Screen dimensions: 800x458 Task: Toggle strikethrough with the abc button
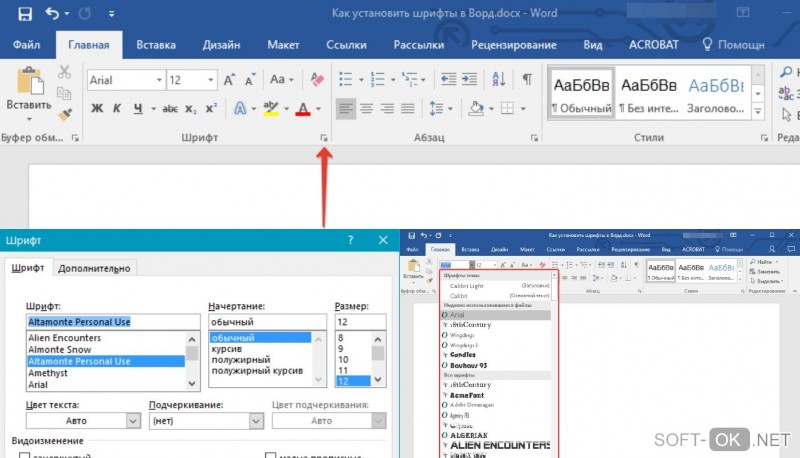pyautogui.click(x=170, y=108)
